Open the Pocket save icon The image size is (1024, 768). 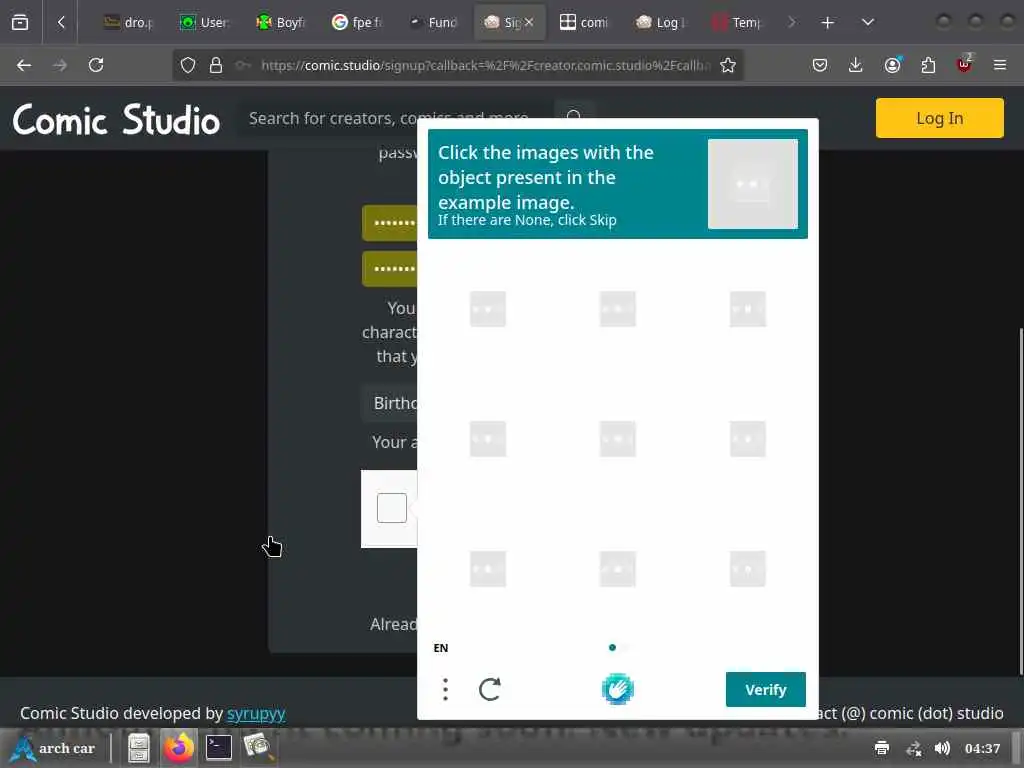pyautogui.click(x=820, y=65)
